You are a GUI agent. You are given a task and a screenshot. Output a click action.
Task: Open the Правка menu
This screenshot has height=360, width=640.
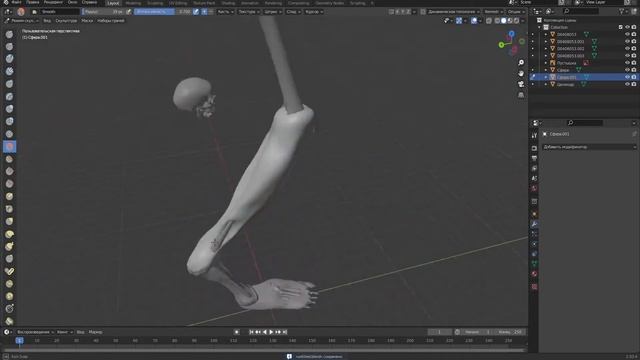coord(33,2)
